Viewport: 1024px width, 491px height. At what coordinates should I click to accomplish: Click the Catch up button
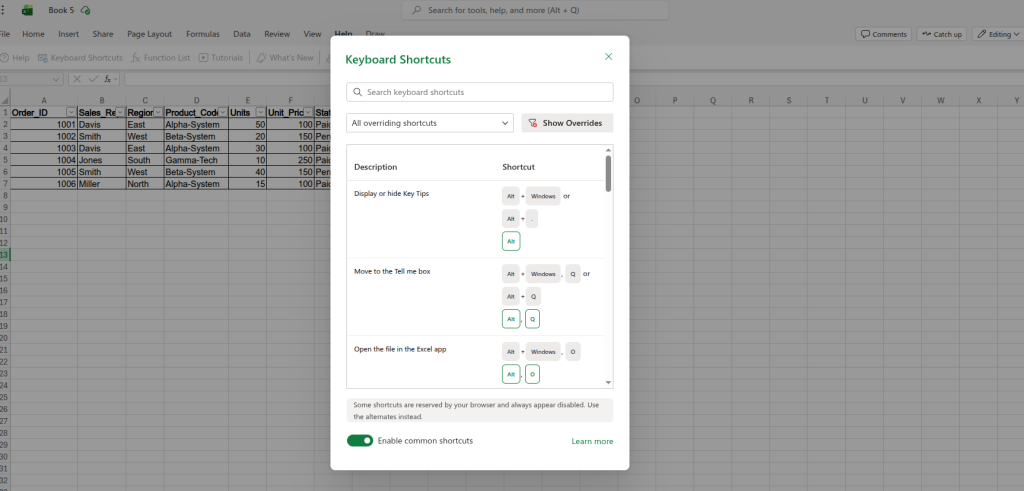click(x=941, y=34)
